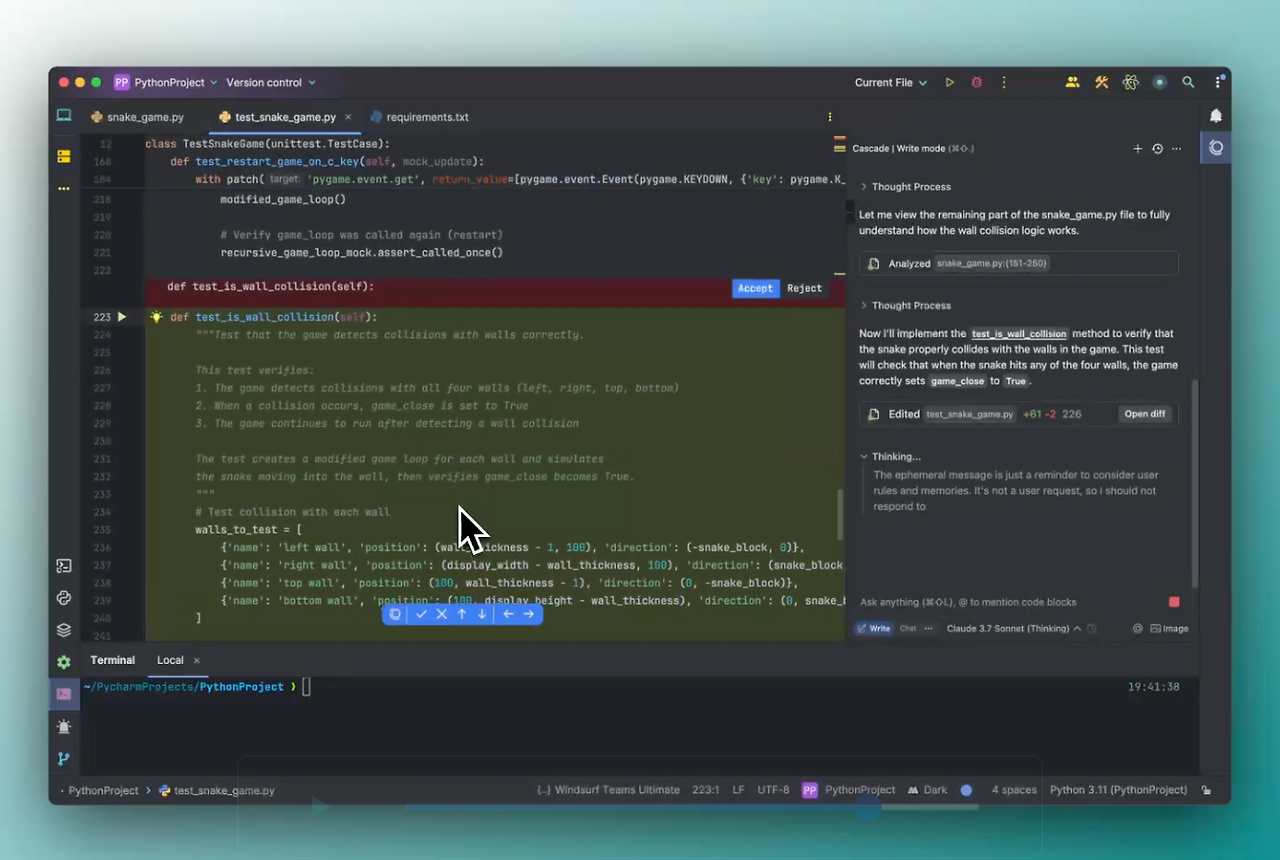Toggle the read-only lock icon in status bar
Image resolution: width=1280 pixels, height=860 pixels.
pos(1207,790)
